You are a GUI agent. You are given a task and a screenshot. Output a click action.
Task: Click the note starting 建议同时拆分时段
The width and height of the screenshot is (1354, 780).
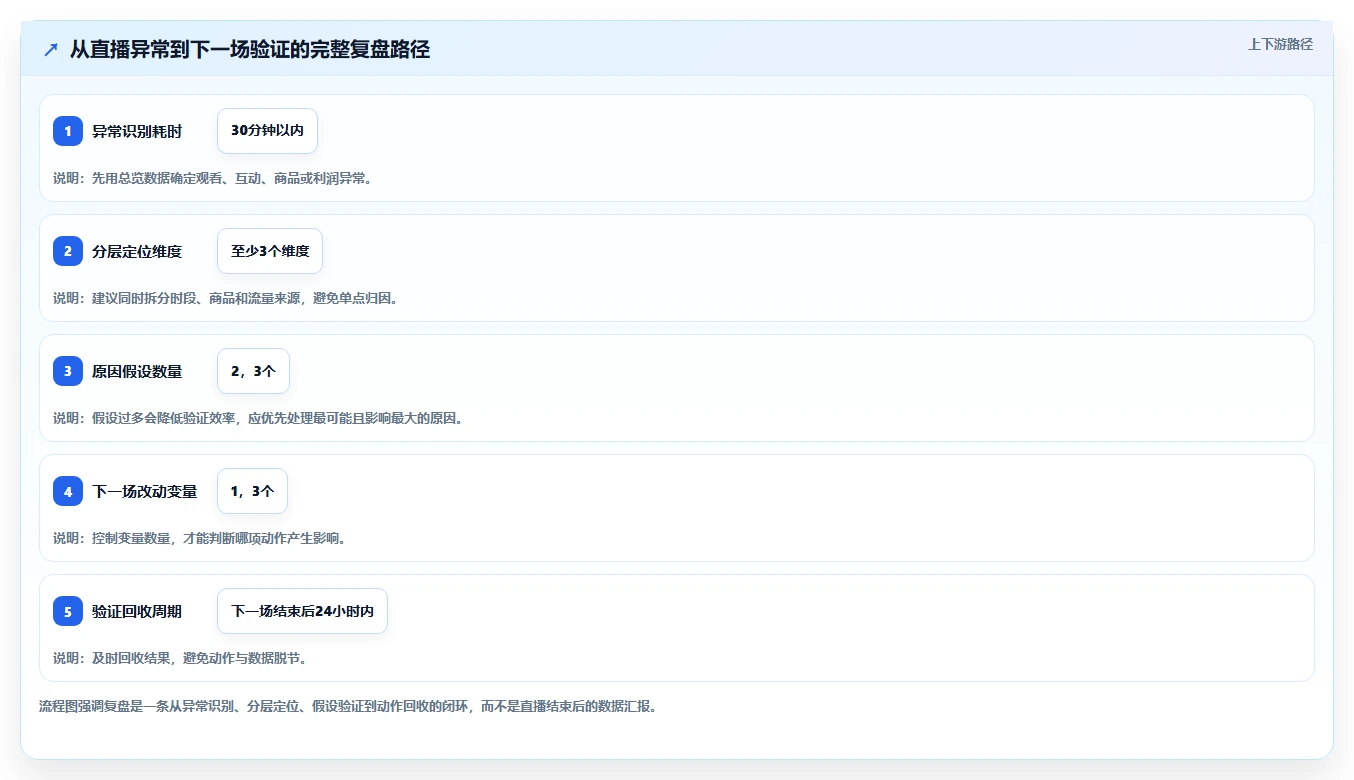pyautogui.click(x=226, y=298)
